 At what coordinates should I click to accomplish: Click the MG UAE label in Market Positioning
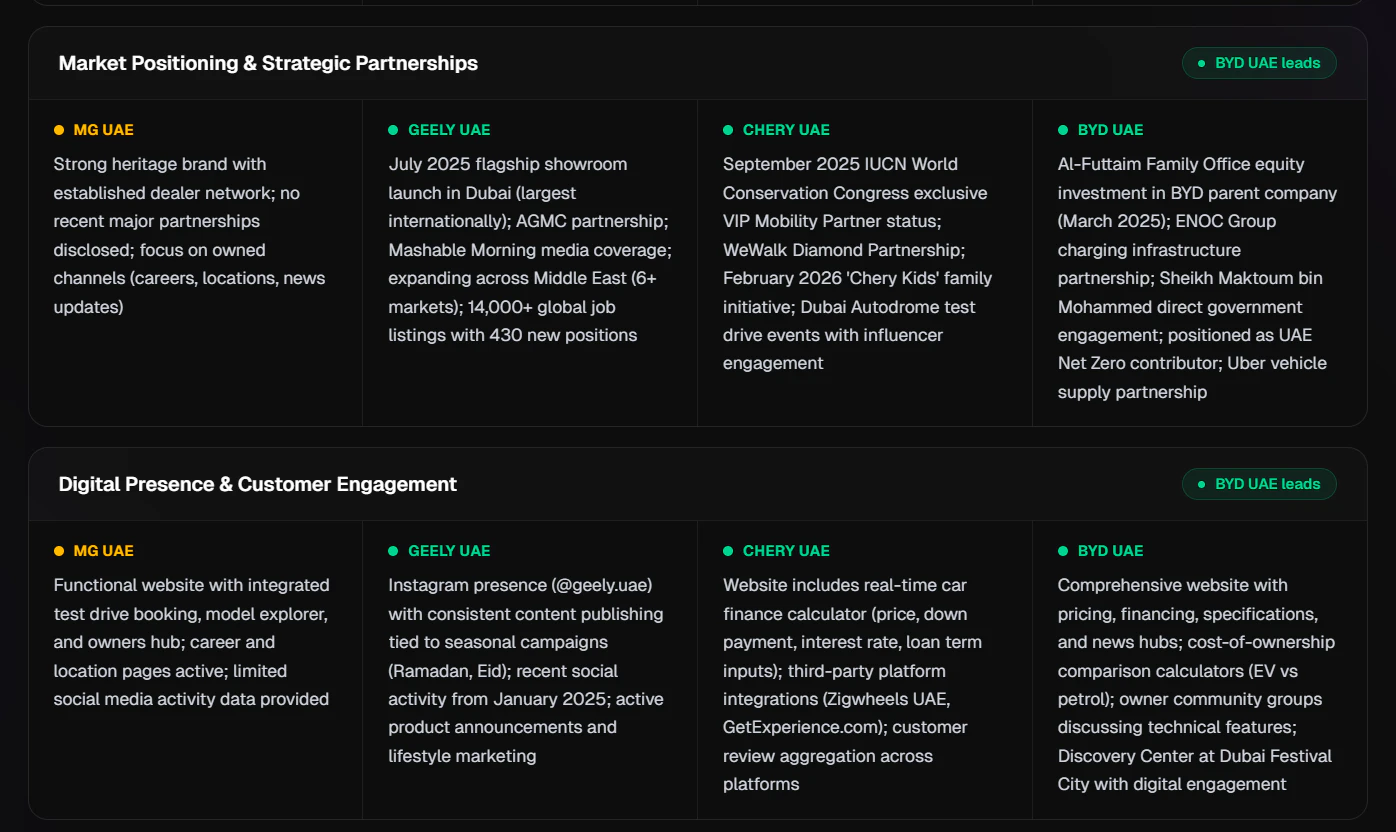(x=103, y=130)
